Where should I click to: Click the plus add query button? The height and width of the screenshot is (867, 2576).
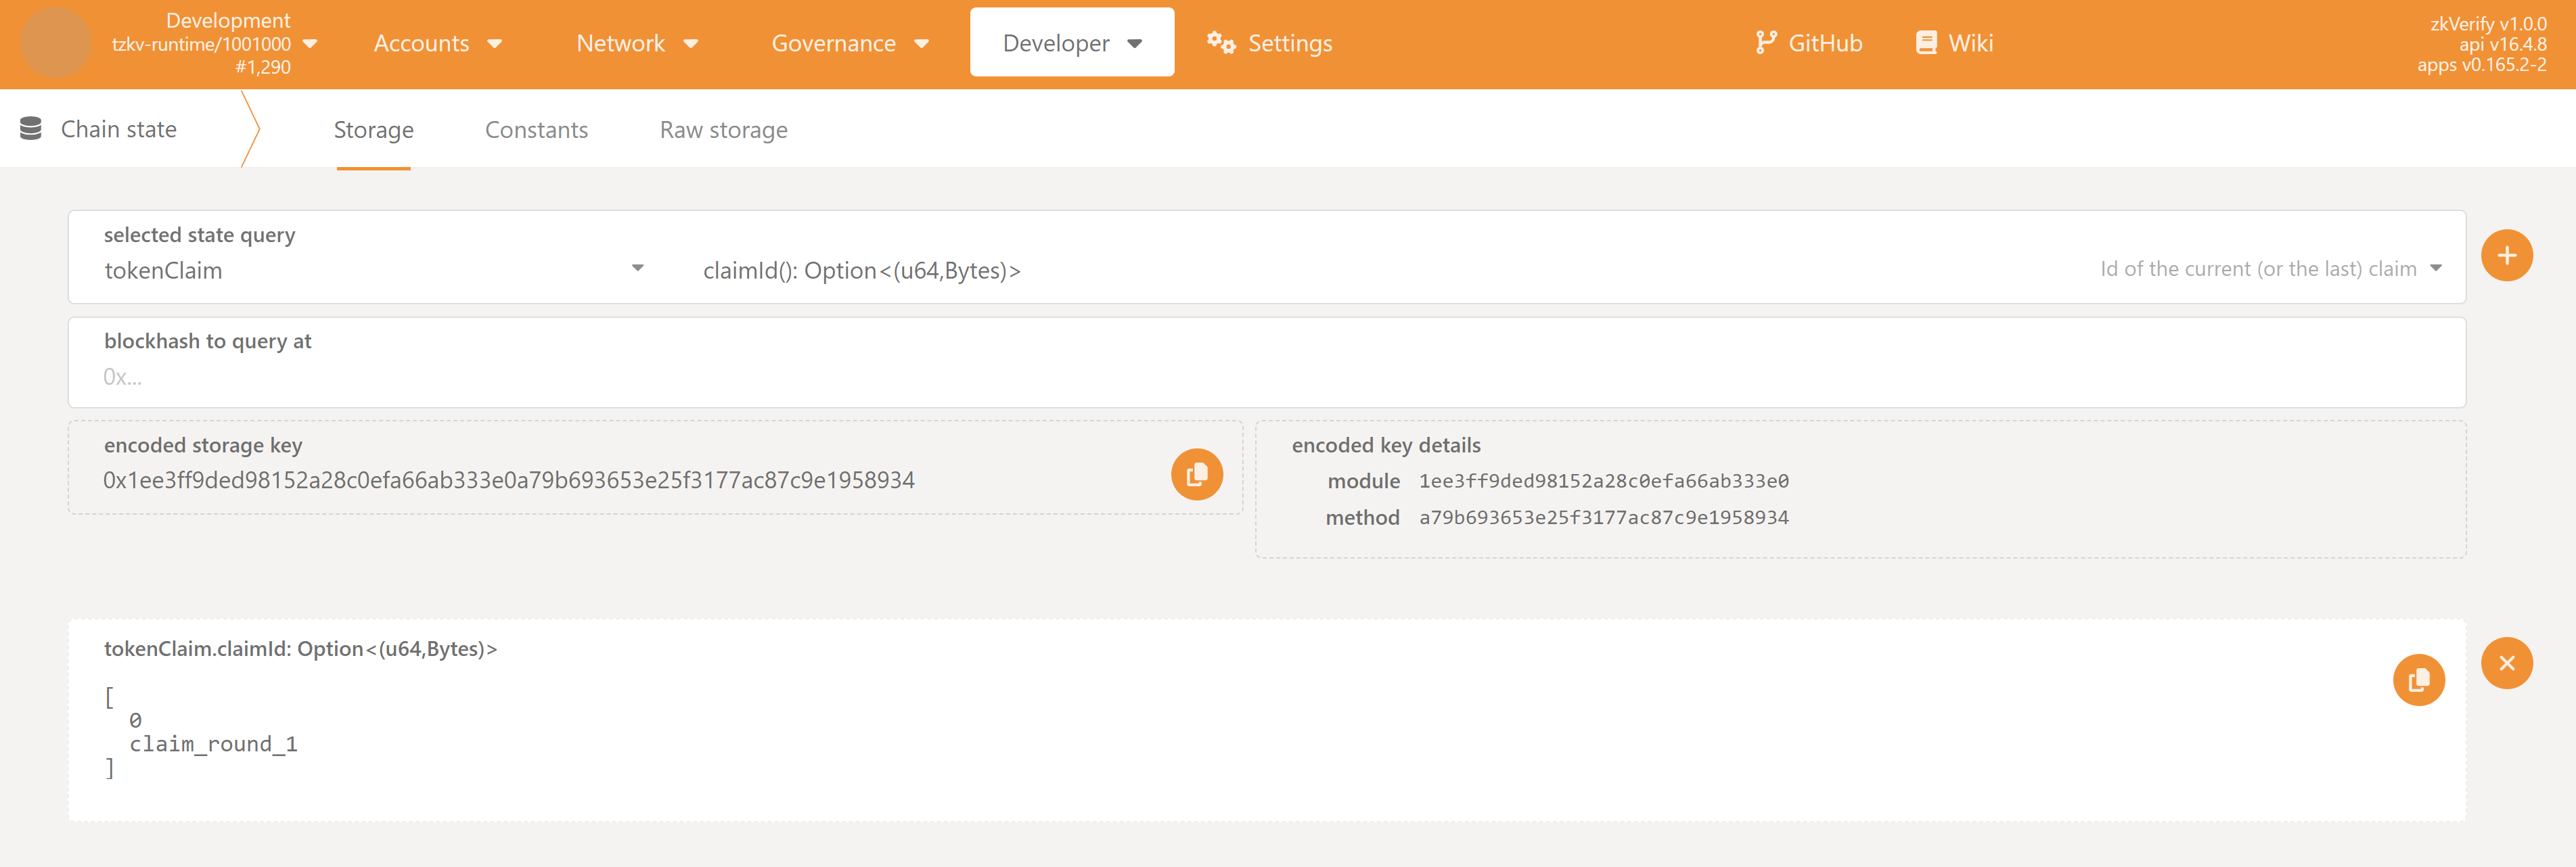2505,256
